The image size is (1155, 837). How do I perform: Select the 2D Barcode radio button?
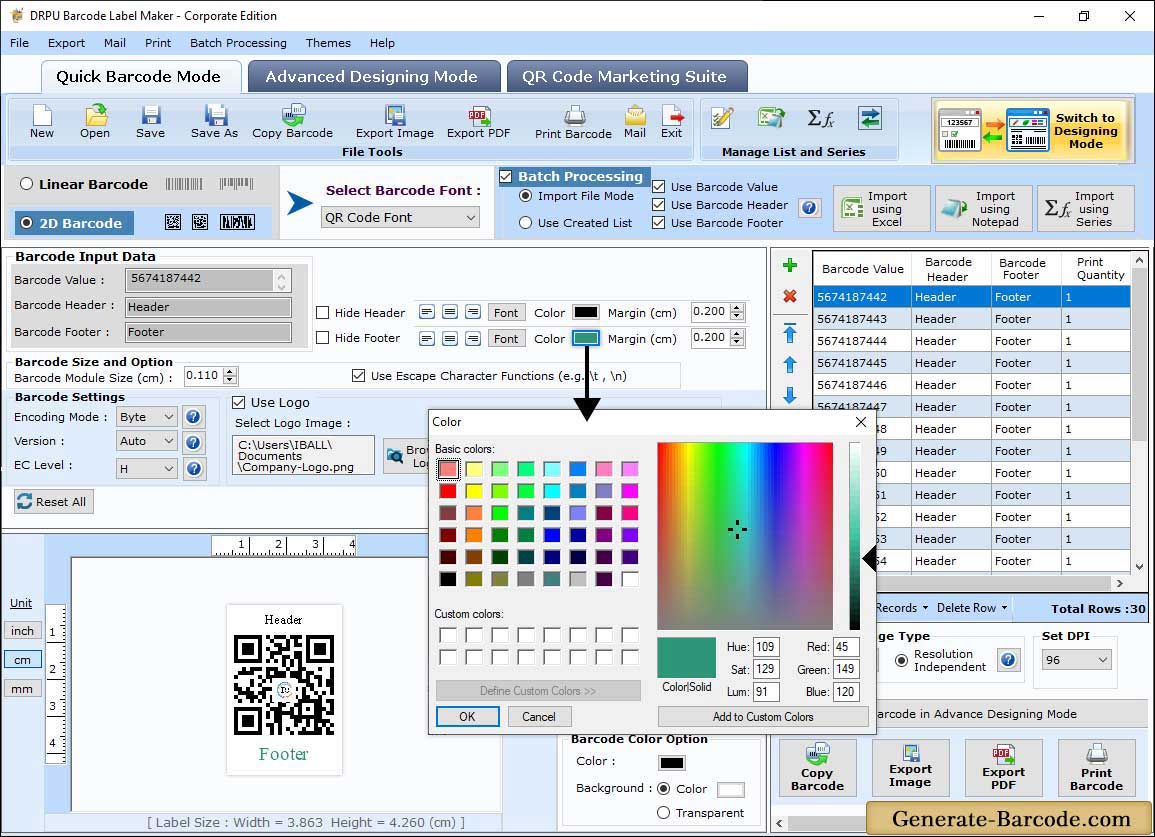pos(27,223)
